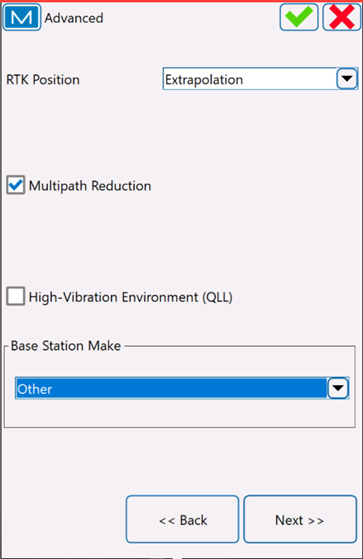Image resolution: width=363 pixels, height=559 pixels.
Task: Click High-Vibration Environment (QLL) label text
Action: (x=131, y=297)
